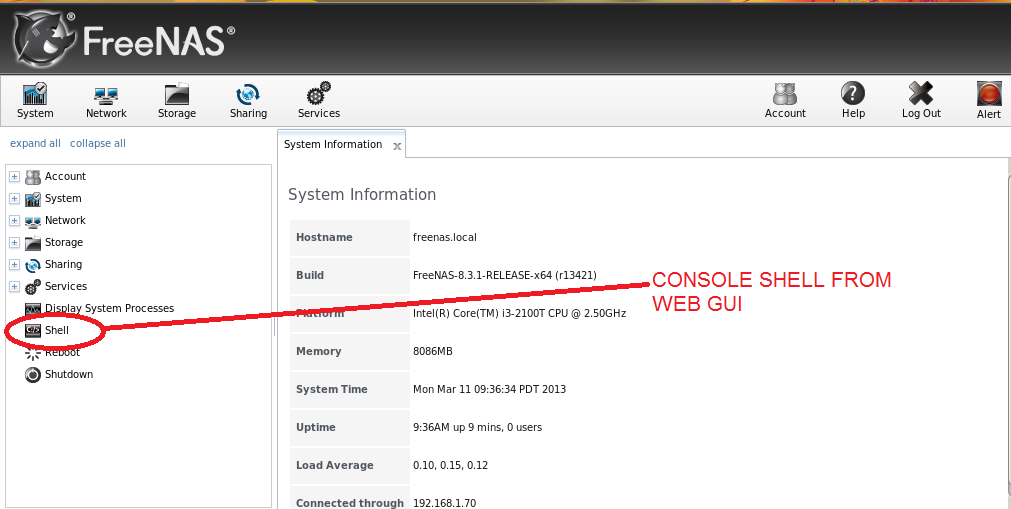Click the Display System Processes icon

click(33, 308)
